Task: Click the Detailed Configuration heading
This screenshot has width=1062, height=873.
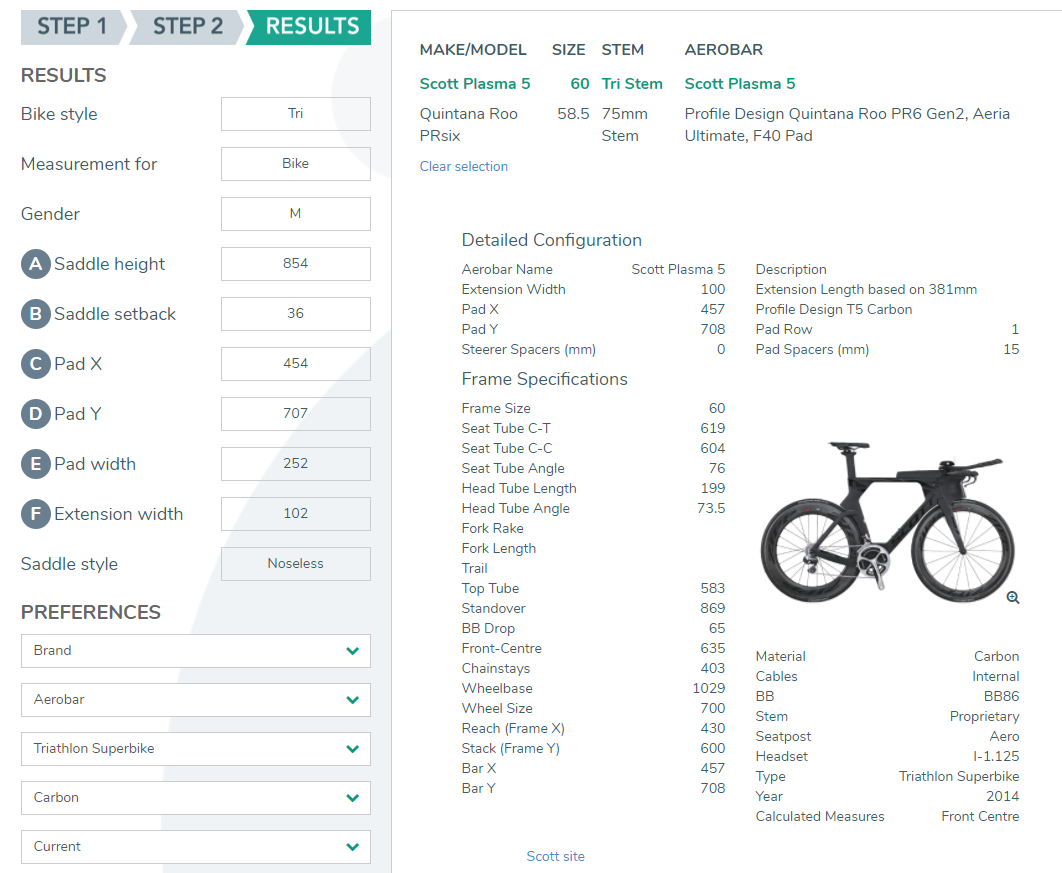Action: (551, 240)
